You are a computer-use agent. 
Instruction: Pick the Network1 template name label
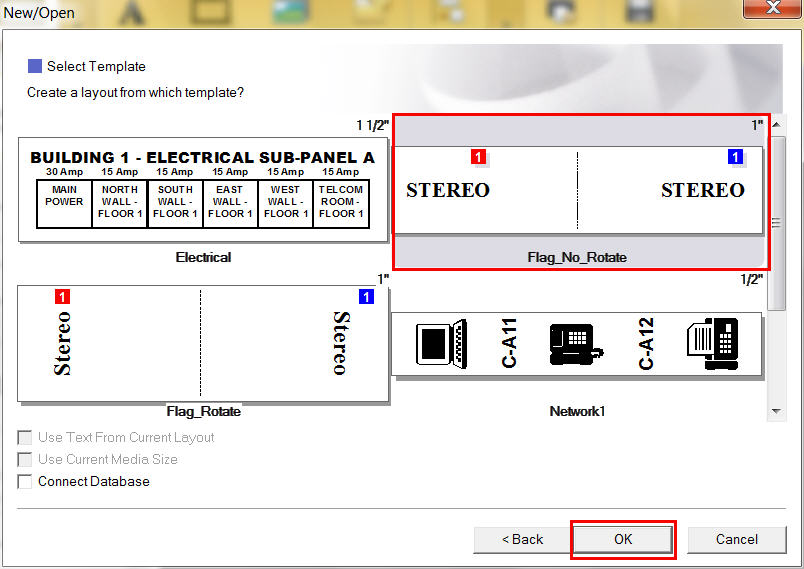pos(577,412)
